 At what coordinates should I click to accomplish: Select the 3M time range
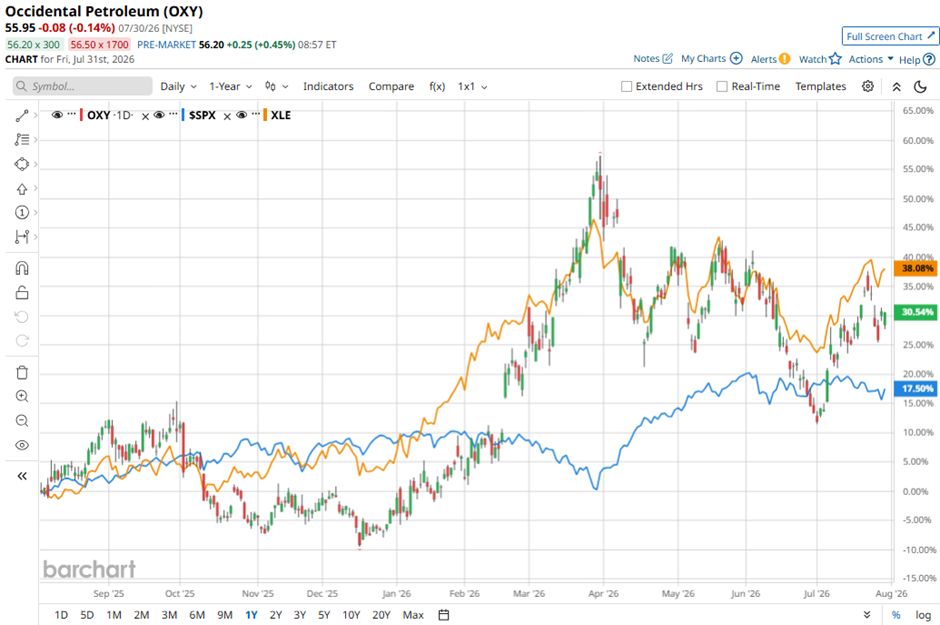(169, 615)
